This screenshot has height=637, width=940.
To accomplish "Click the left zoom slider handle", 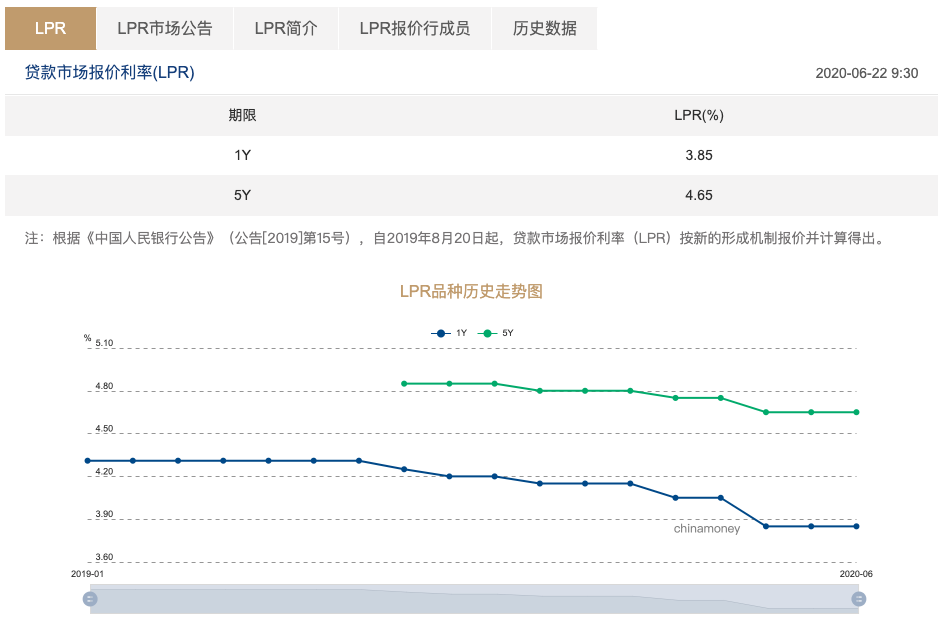I will point(90,599).
